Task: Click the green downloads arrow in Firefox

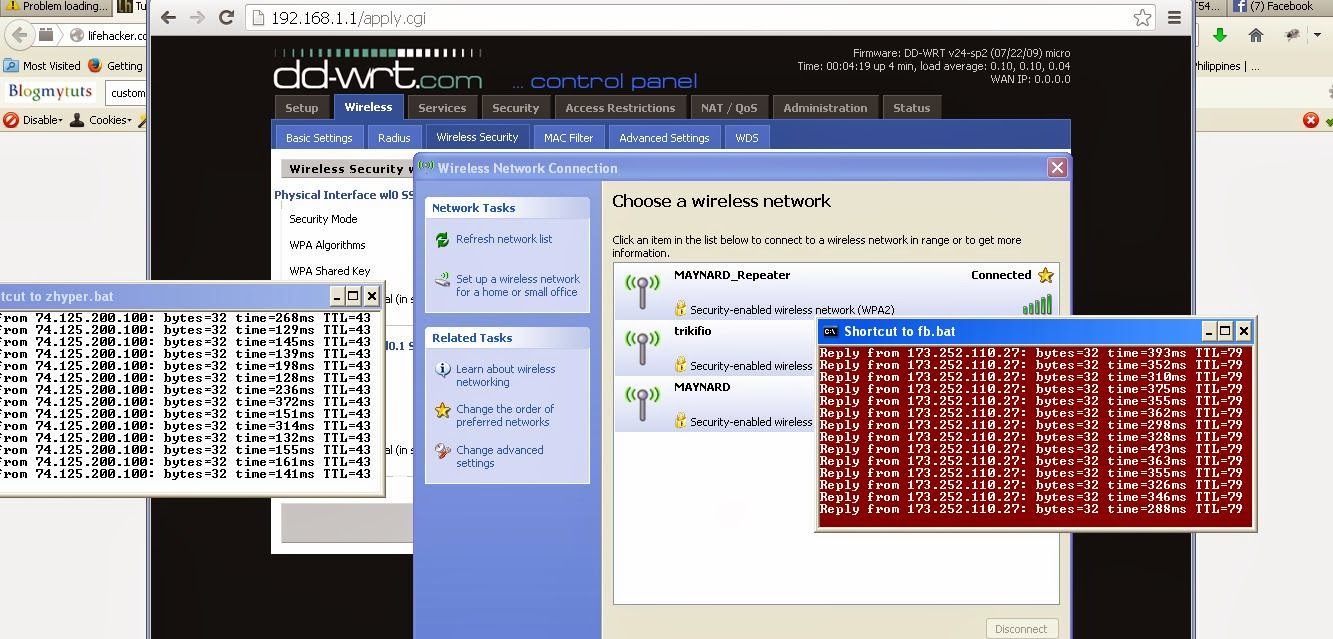Action: [x=1220, y=35]
